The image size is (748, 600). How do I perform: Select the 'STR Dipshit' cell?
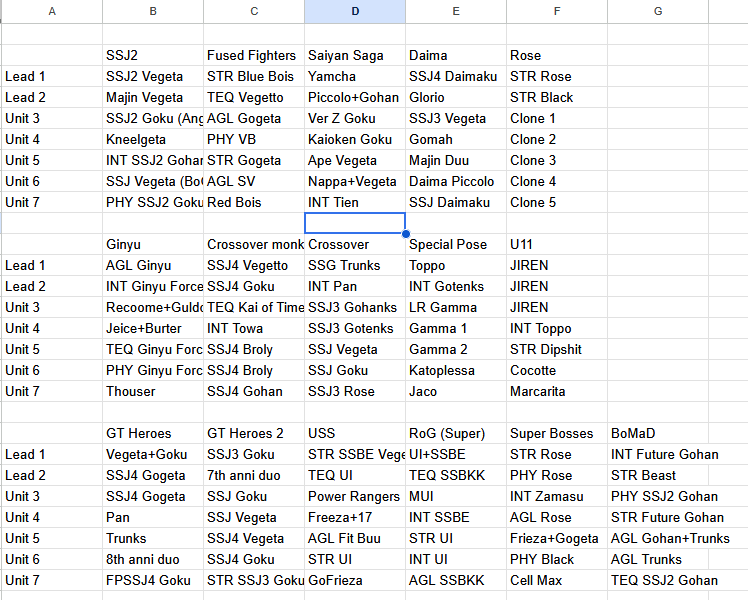pos(557,349)
